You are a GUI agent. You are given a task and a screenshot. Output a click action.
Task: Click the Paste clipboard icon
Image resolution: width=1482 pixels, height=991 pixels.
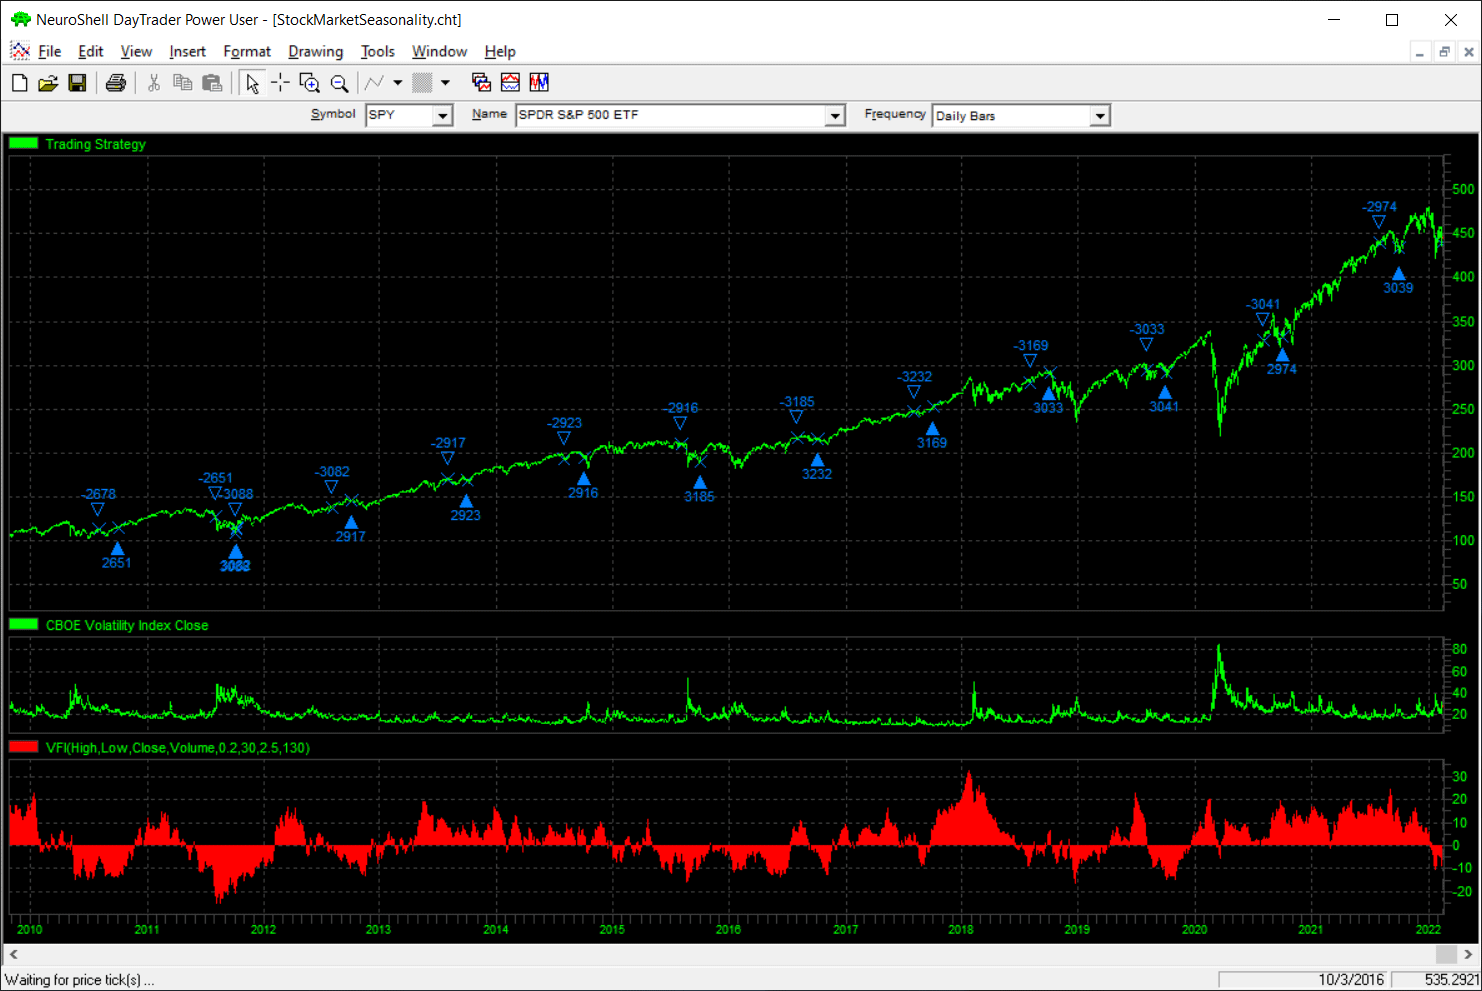[212, 83]
